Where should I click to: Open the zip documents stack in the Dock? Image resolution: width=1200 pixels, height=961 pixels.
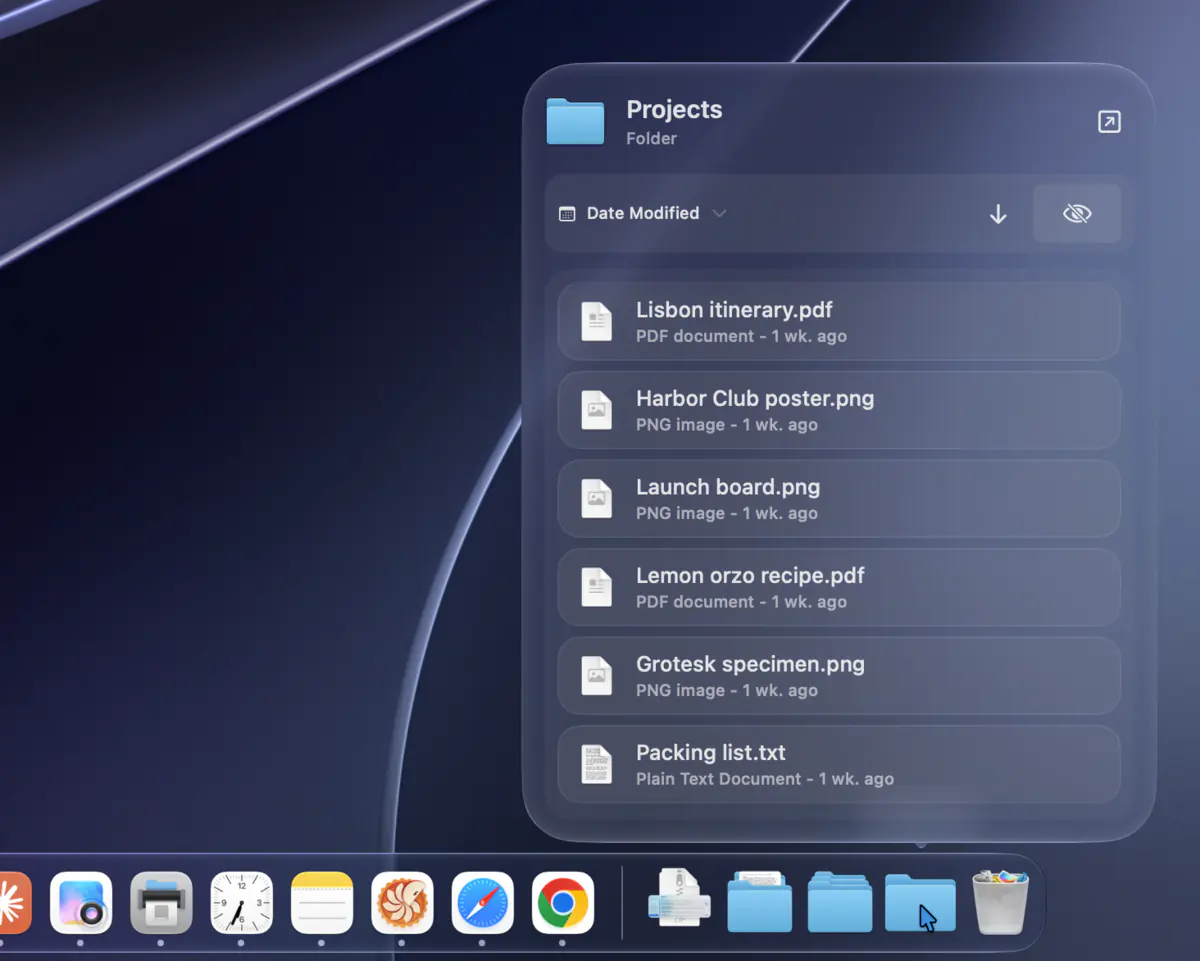pos(680,897)
